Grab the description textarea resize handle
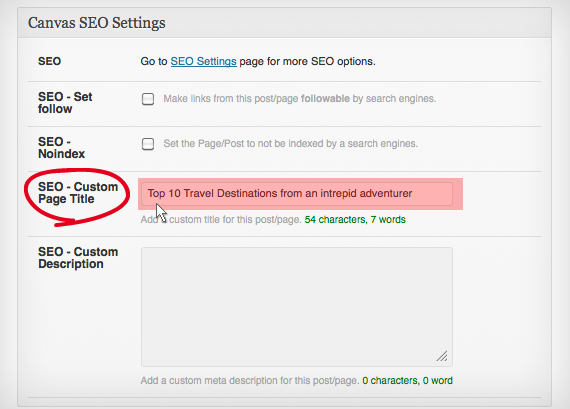Viewport: 570px width, 409px height. click(x=442, y=356)
